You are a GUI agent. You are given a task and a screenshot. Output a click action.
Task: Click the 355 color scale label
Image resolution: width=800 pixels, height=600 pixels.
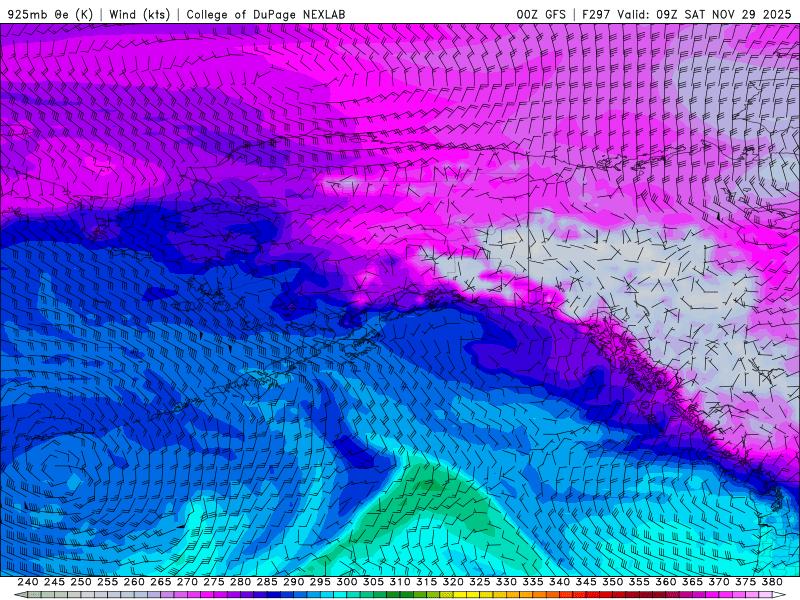[x=639, y=582]
